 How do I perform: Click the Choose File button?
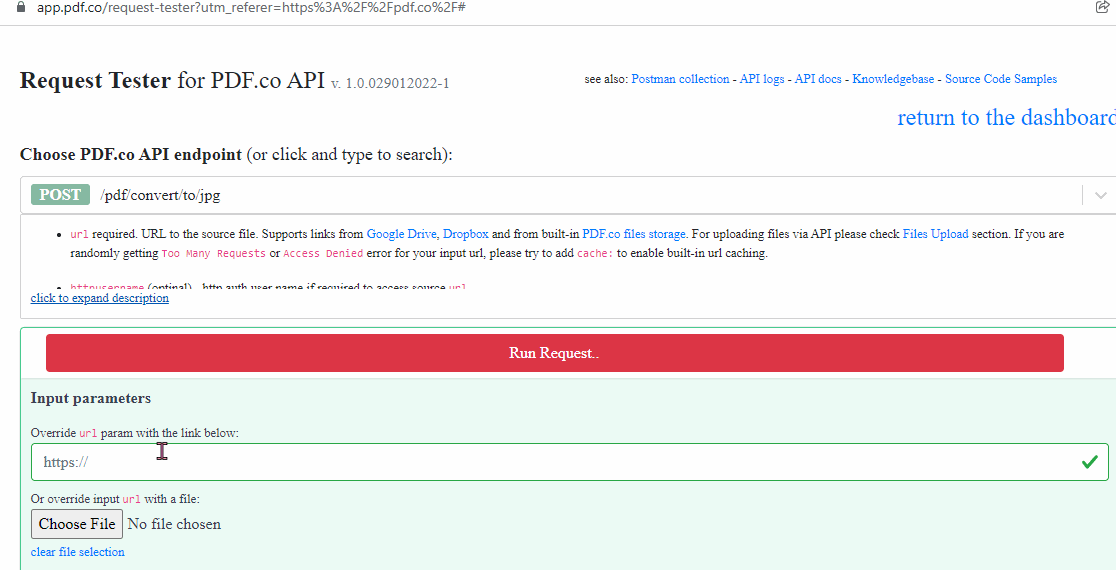(77, 524)
